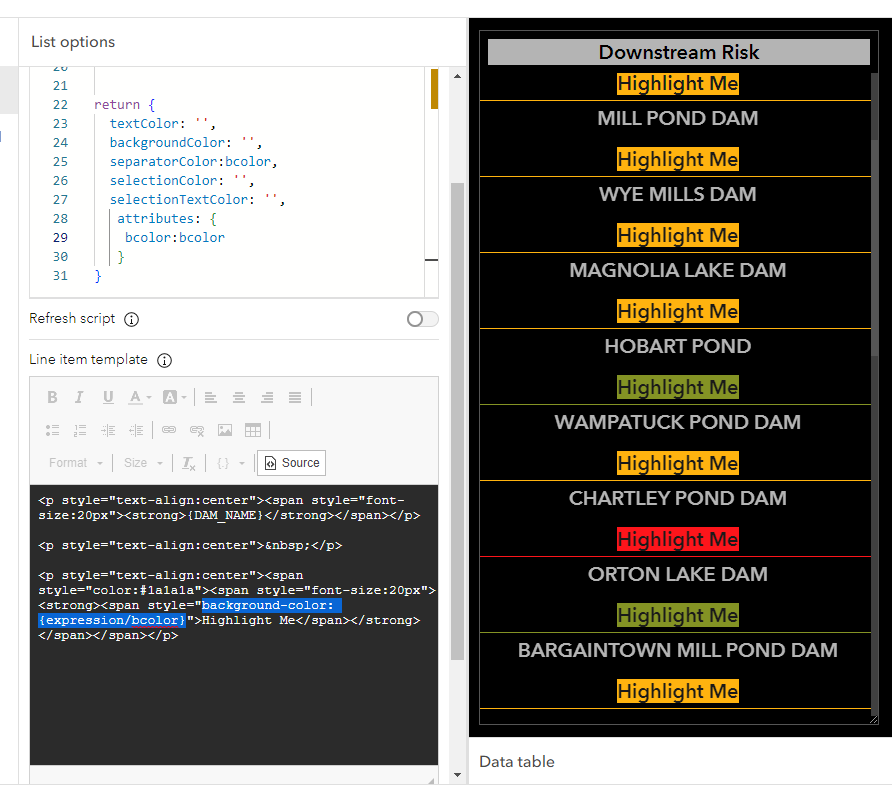Apply Underline to the template text

click(x=106, y=397)
